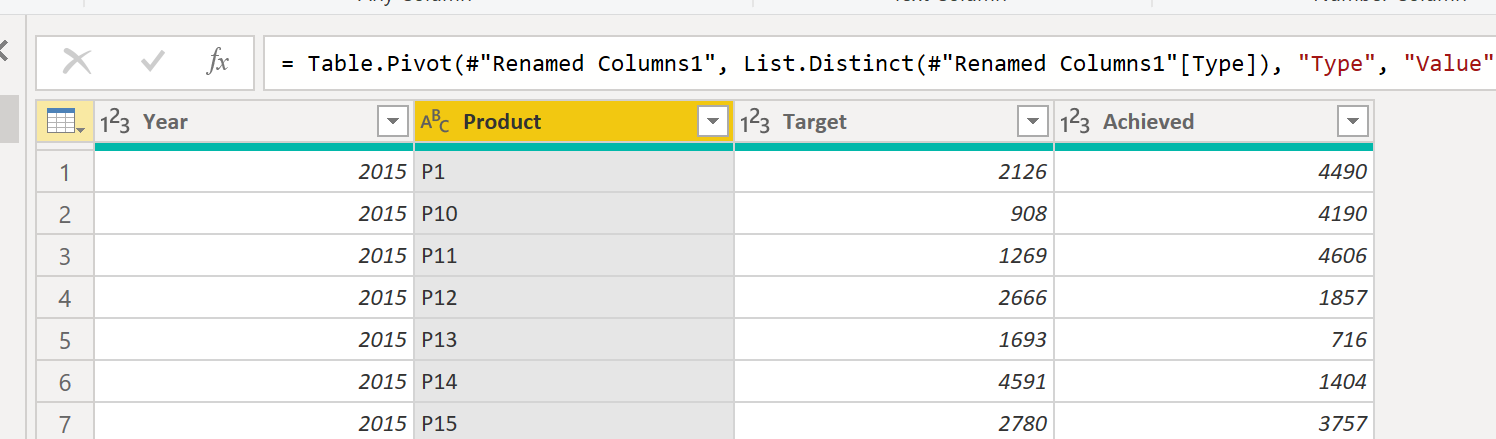Change Target column data type icon

(x=755, y=122)
